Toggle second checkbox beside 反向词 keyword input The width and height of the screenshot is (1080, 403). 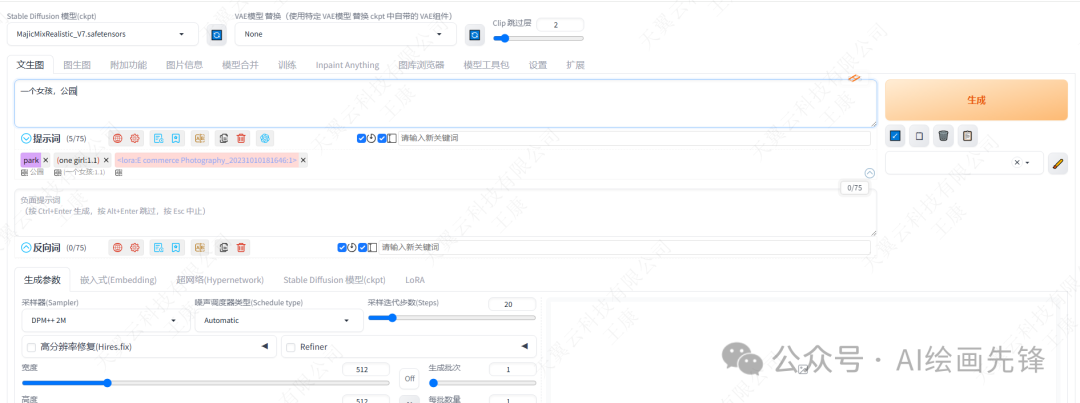click(x=362, y=247)
